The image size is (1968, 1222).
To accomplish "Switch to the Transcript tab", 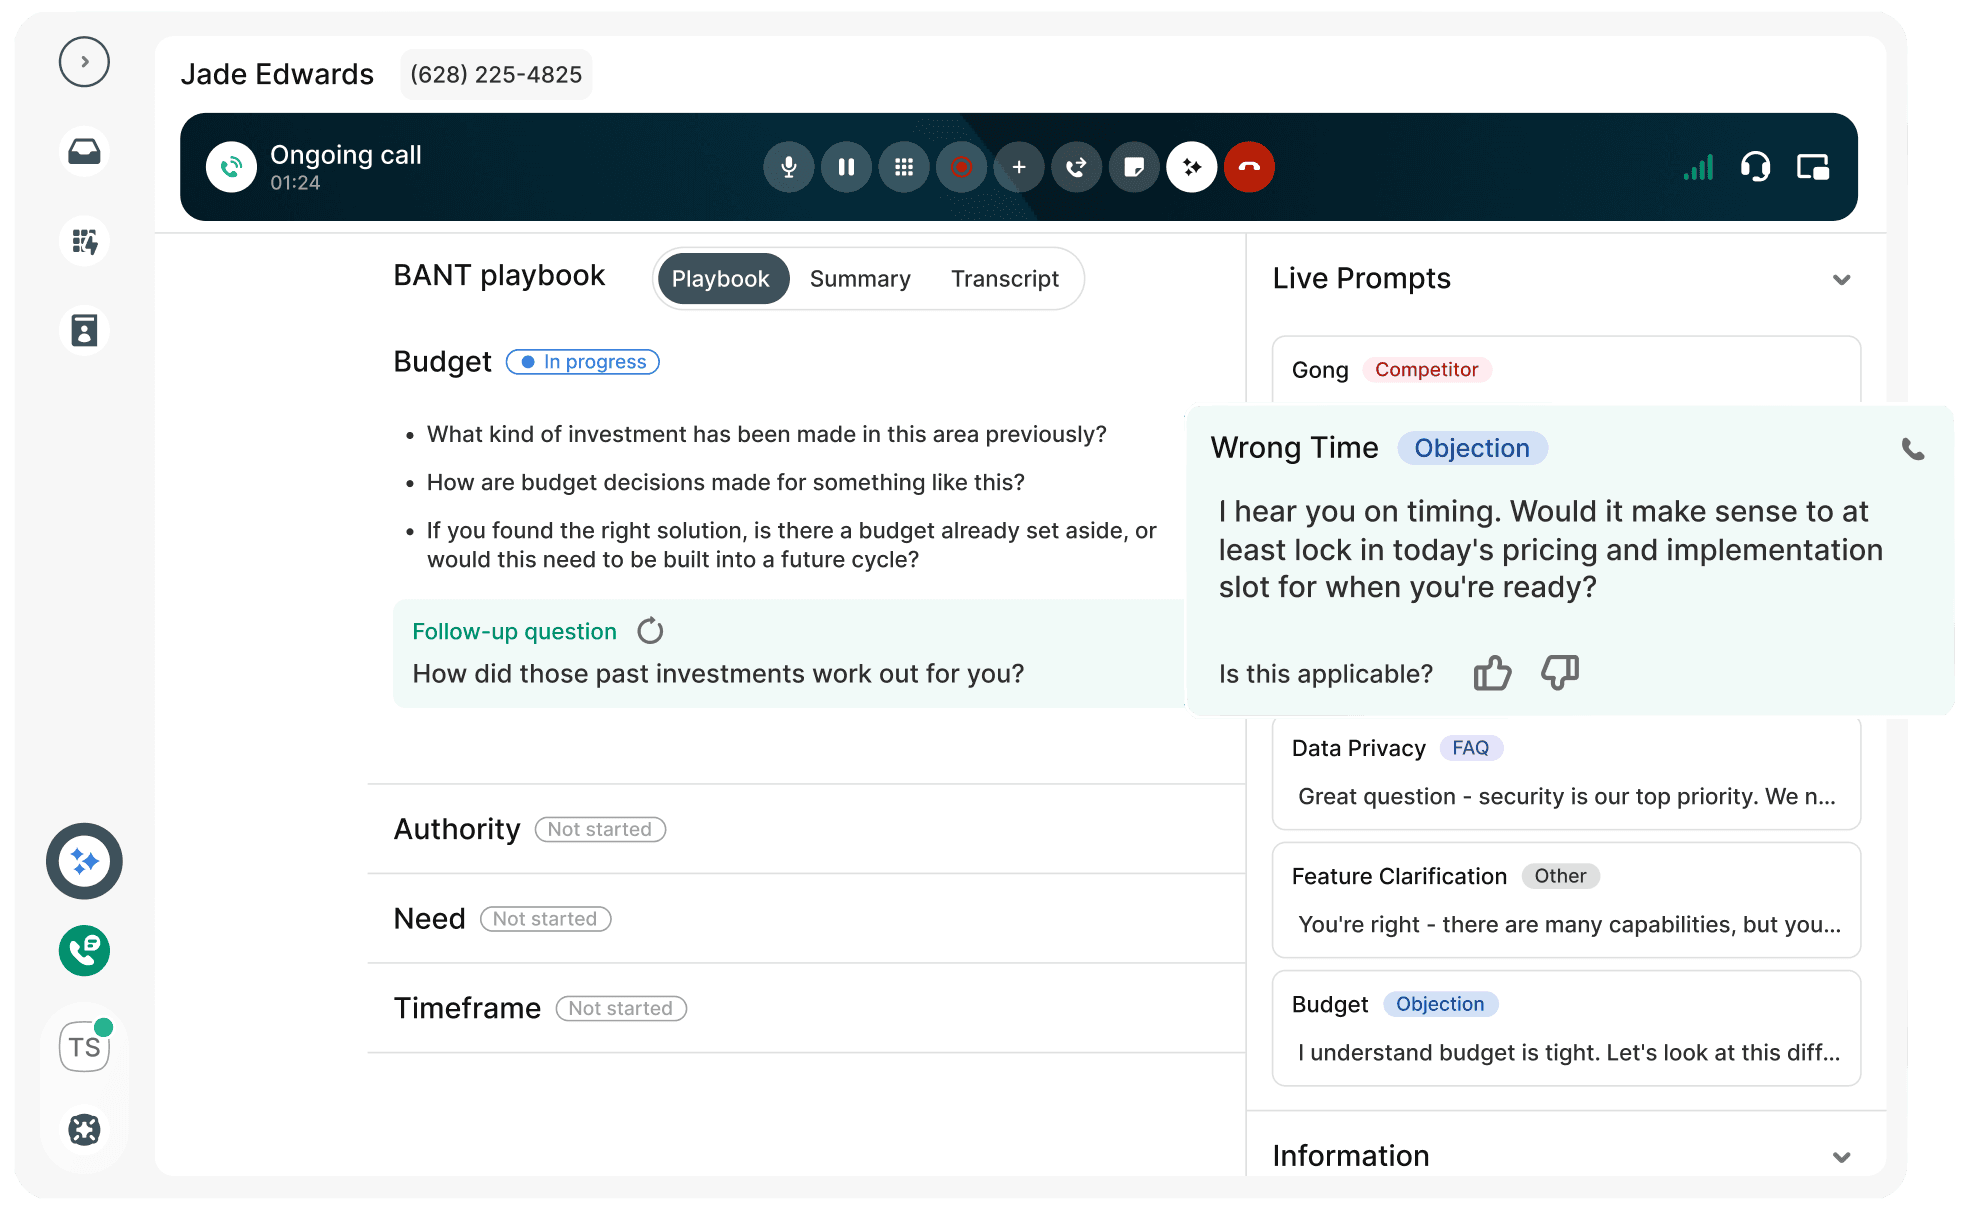I will tap(1004, 279).
